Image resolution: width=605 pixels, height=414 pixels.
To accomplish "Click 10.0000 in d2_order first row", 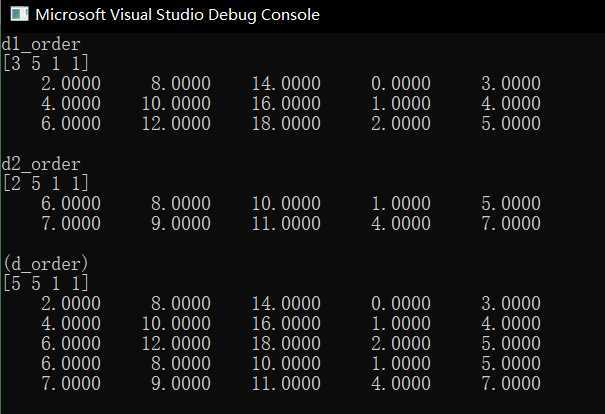I will click(286, 203).
